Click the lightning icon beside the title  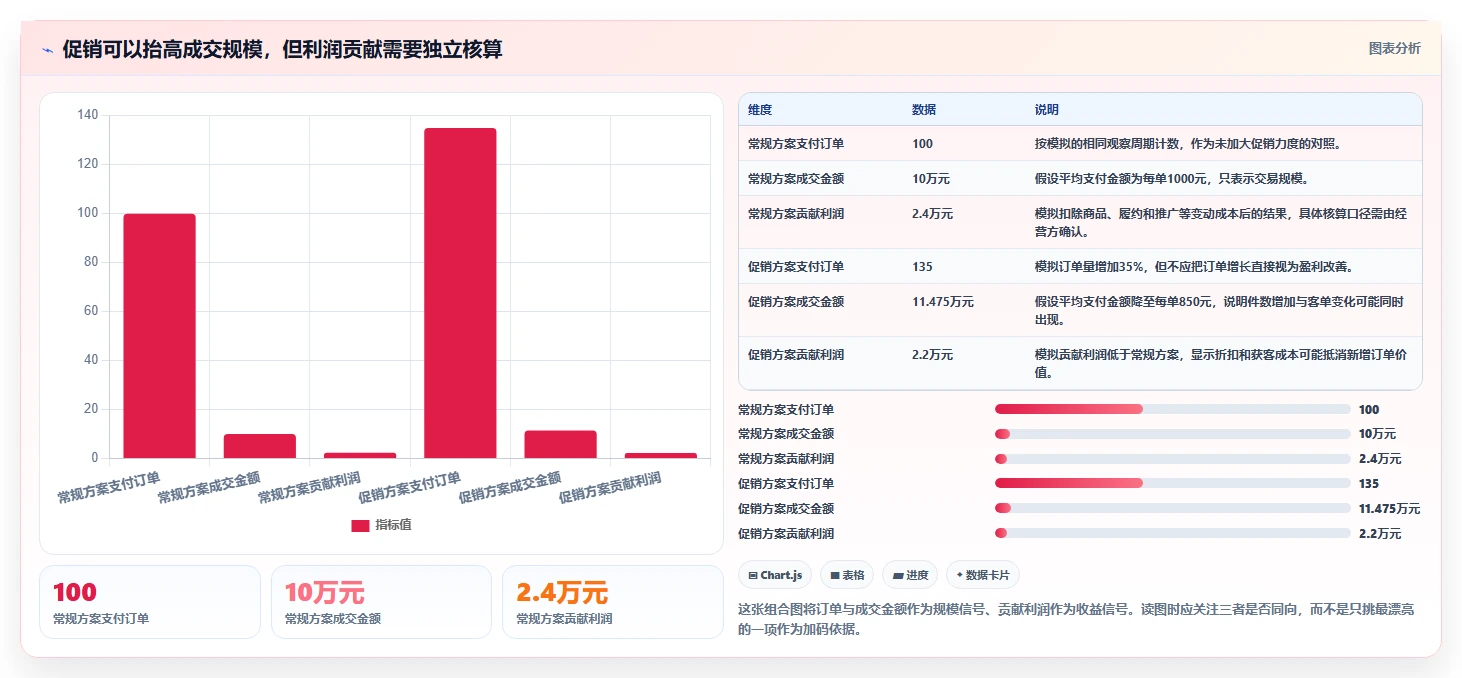[x=47, y=49]
